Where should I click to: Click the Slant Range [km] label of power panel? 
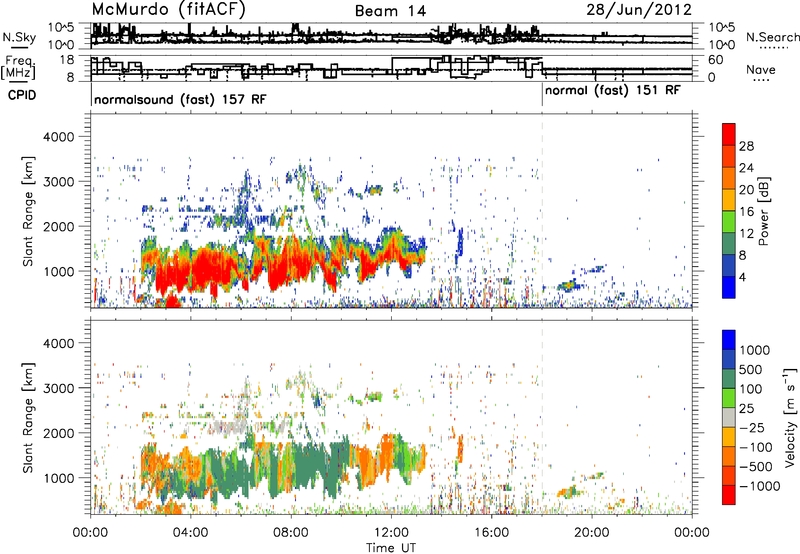click(29, 211)
